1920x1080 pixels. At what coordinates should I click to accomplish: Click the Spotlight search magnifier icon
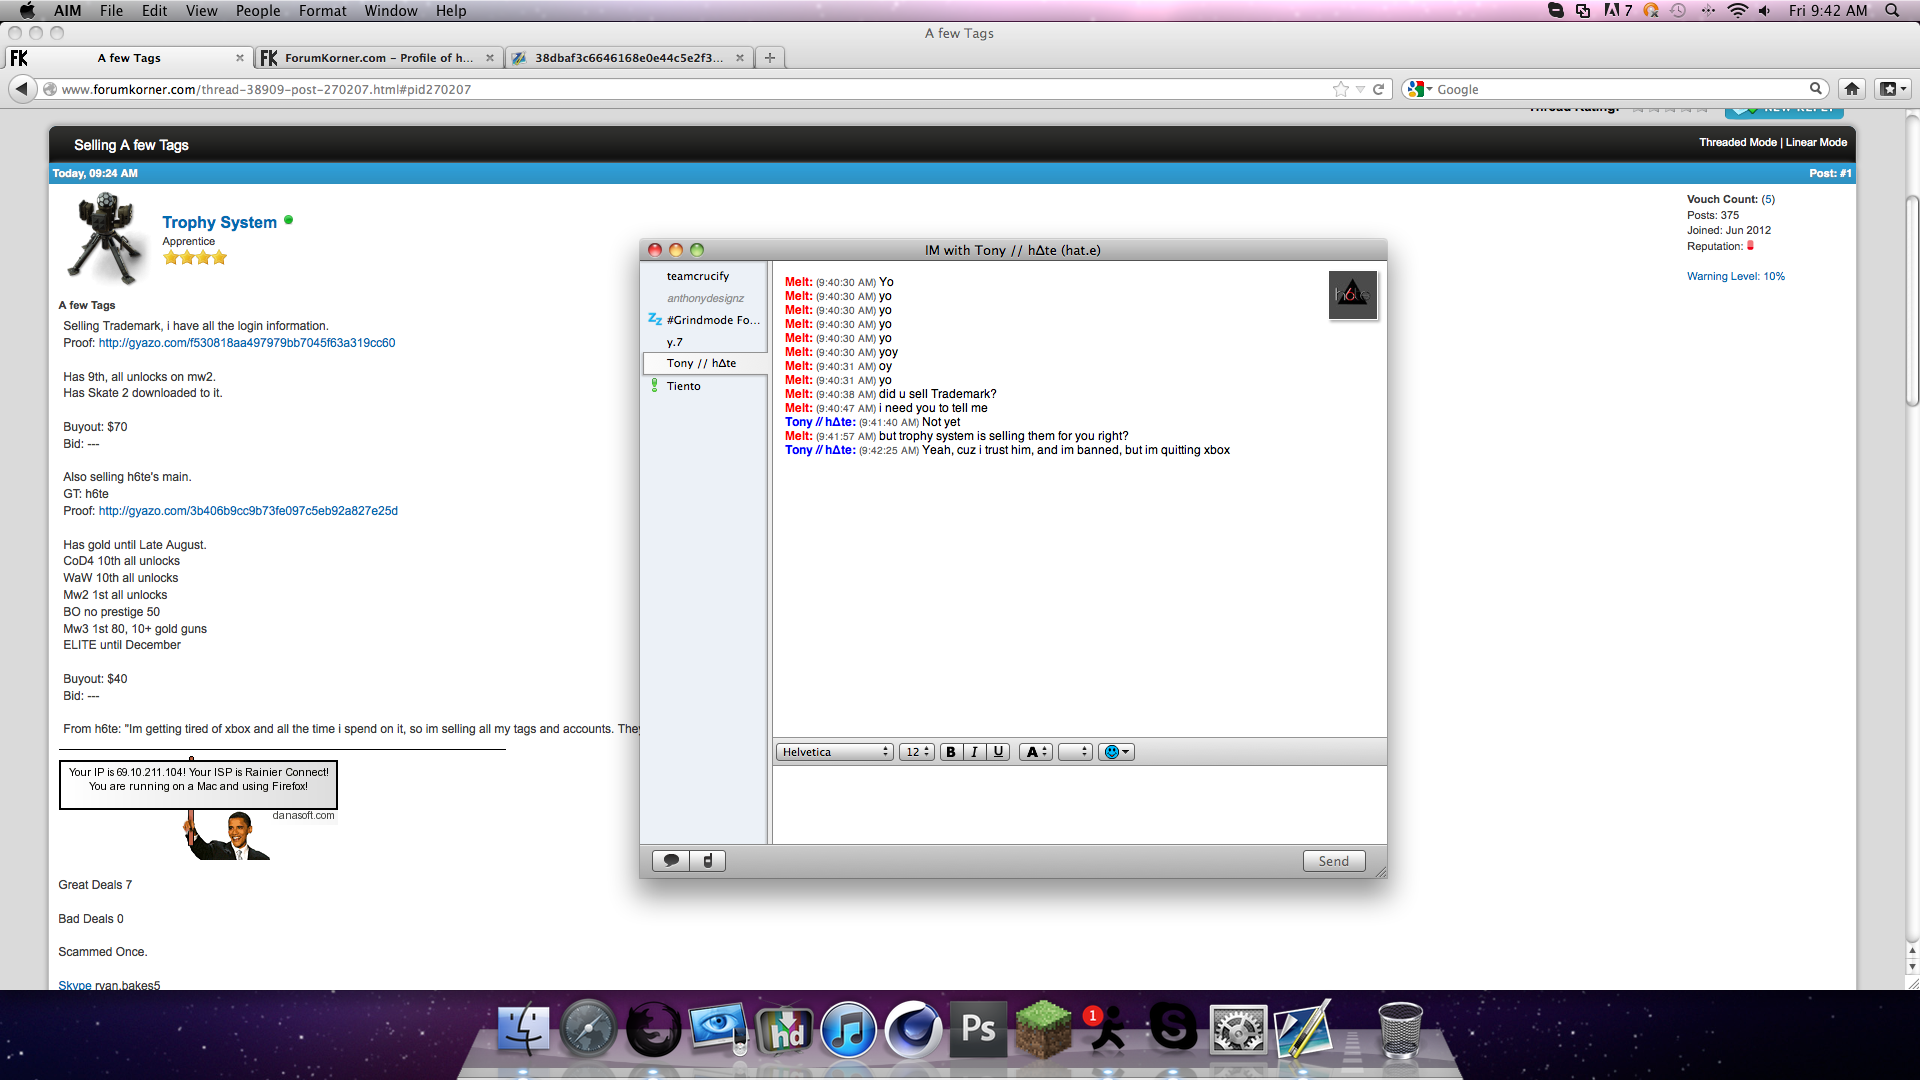coord(1892,11)
